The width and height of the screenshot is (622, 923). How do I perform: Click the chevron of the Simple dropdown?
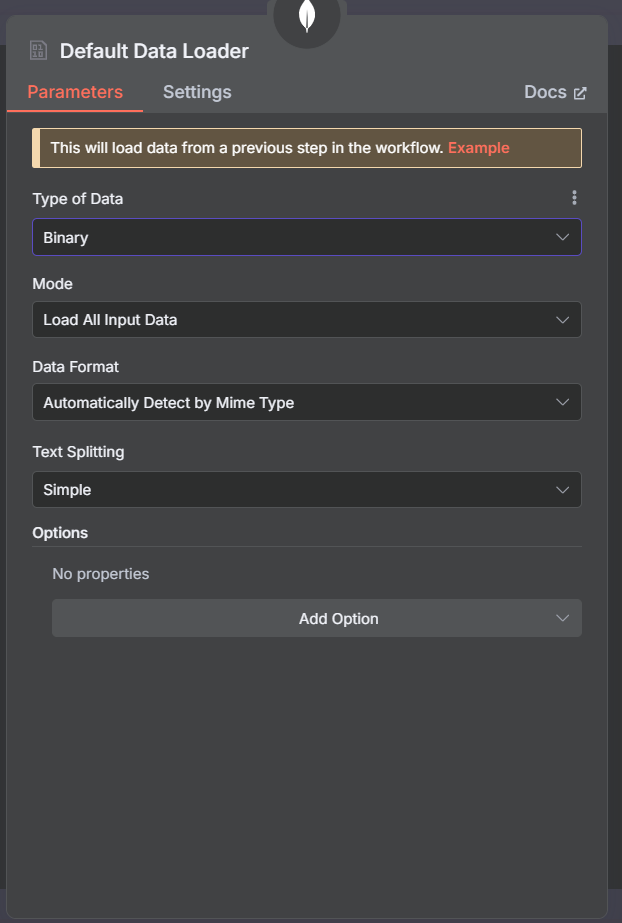coord(563,490)
